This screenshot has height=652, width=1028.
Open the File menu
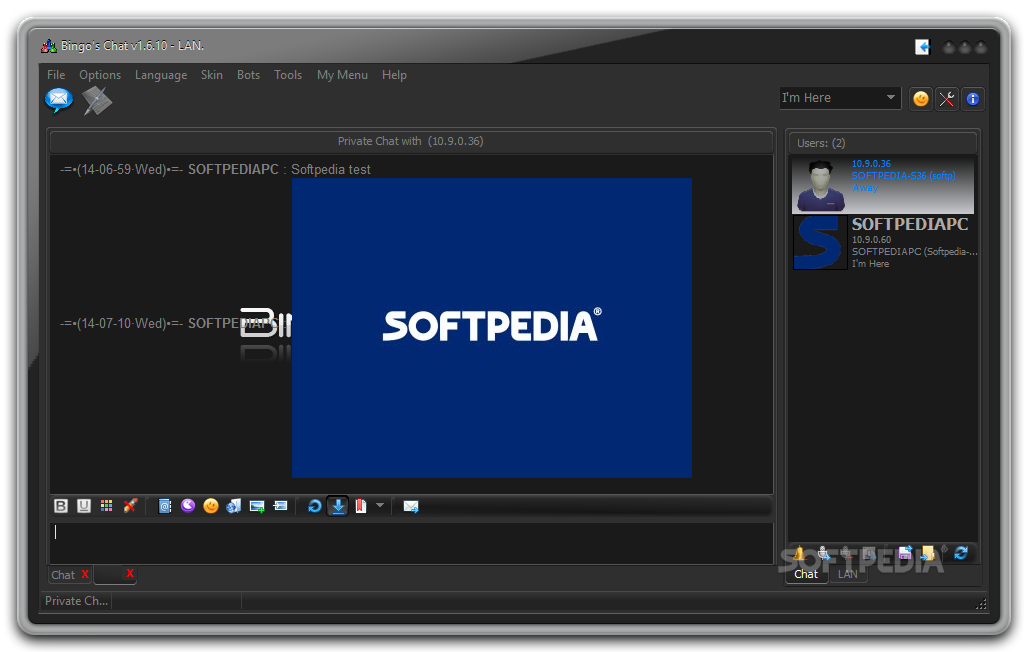pos(56,75)
